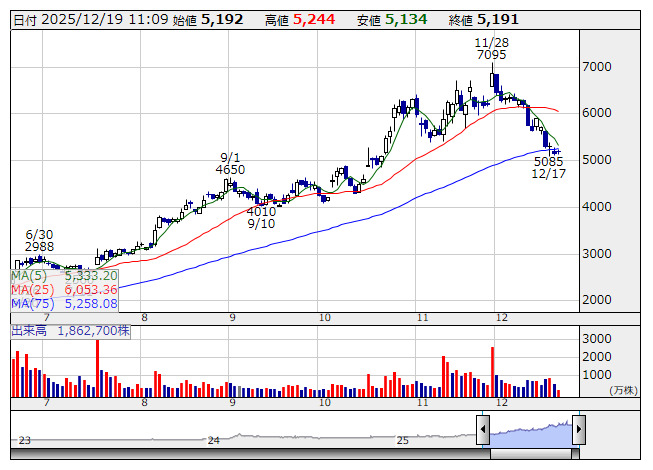Click the scrollbar thumb below the navigator
Screen dimensions: 653x470
coord(530,455)
